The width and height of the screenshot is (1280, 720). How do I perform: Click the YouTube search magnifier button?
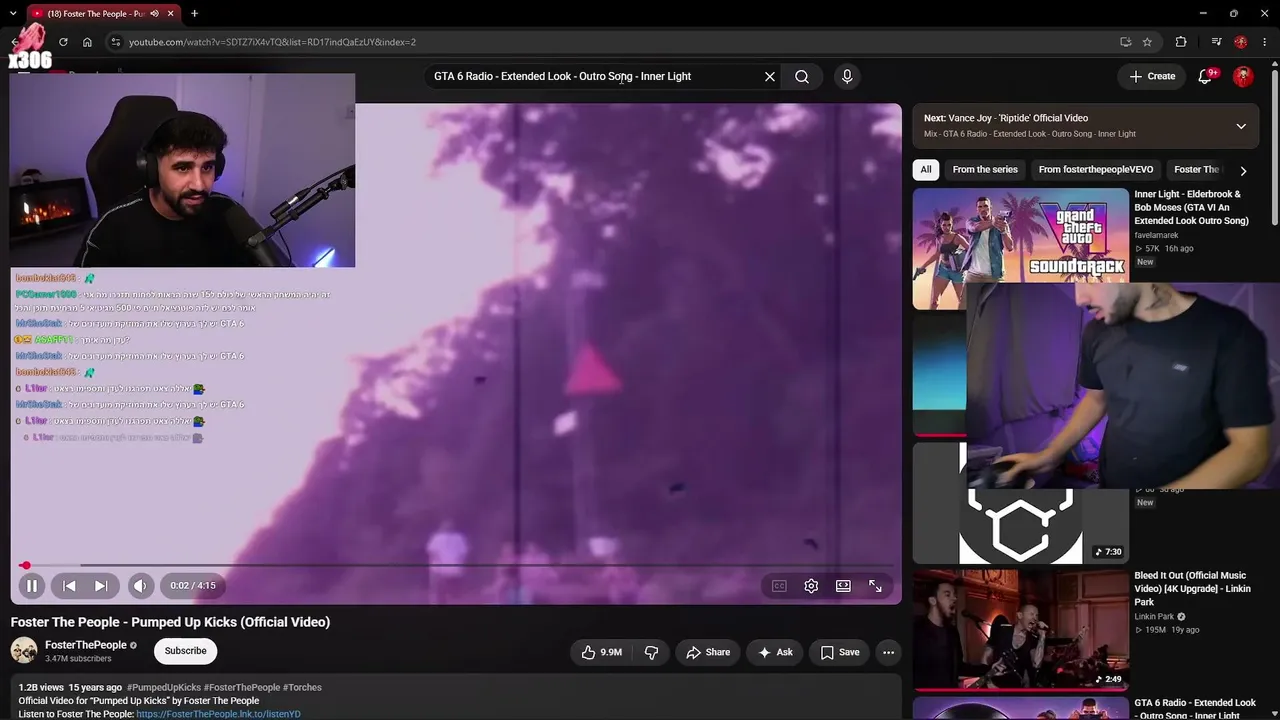point(802,76)
